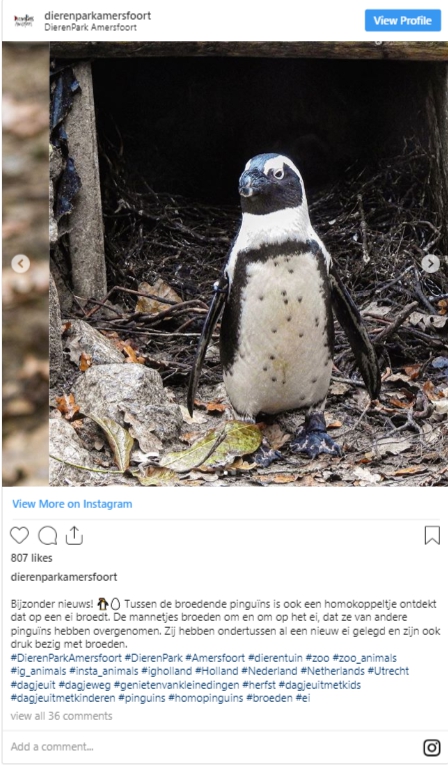Click the Instagram logo icon at bottom

(431, 747)
